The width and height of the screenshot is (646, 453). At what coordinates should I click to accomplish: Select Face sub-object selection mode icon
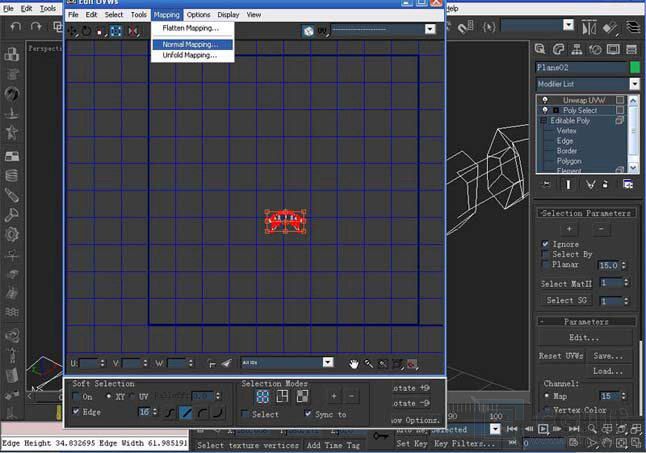pyautogui.click(x=302, y=396)
